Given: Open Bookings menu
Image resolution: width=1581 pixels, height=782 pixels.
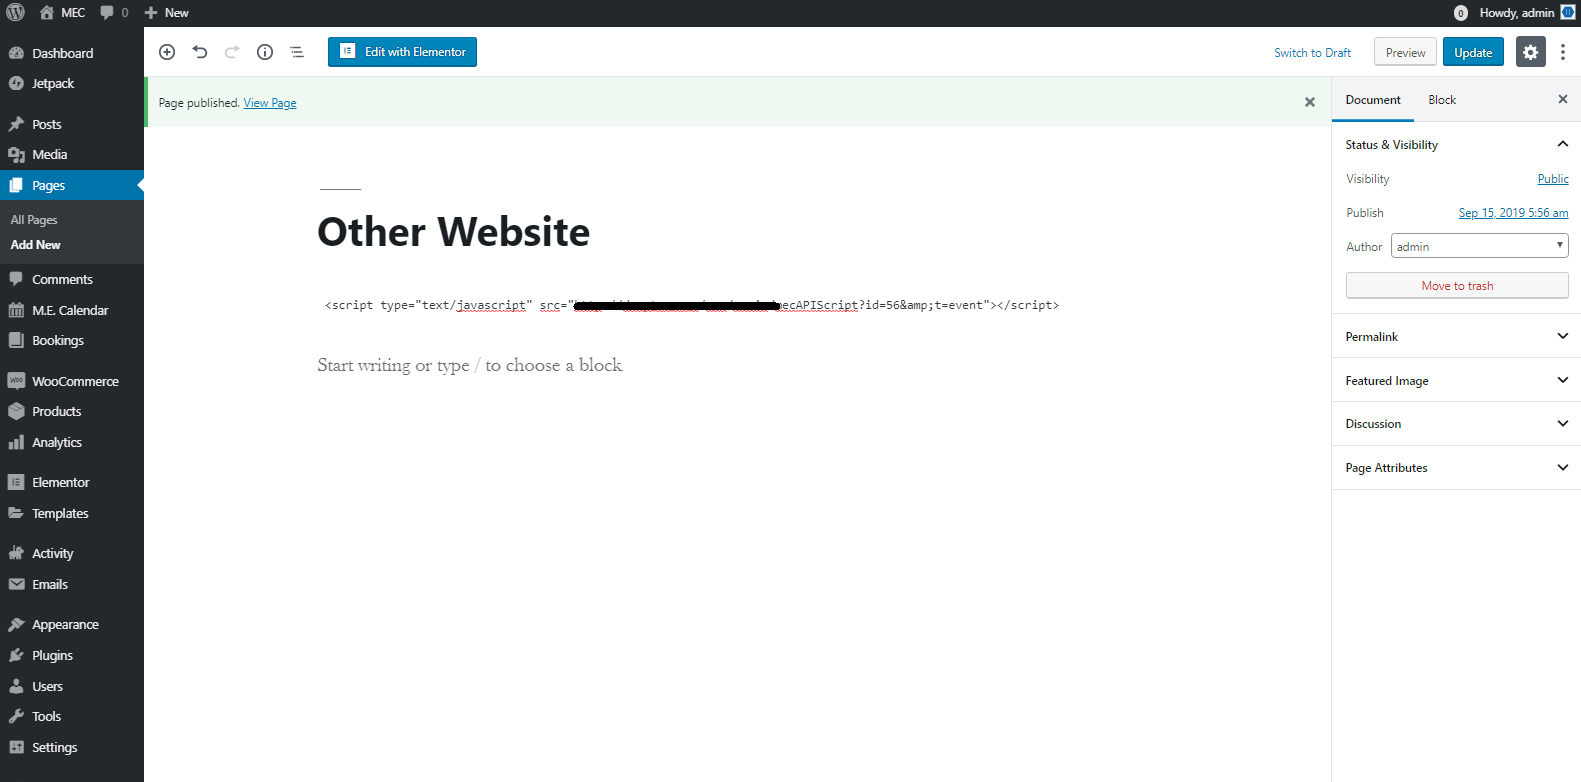Looking at the screenshot, I should [72, 341].
